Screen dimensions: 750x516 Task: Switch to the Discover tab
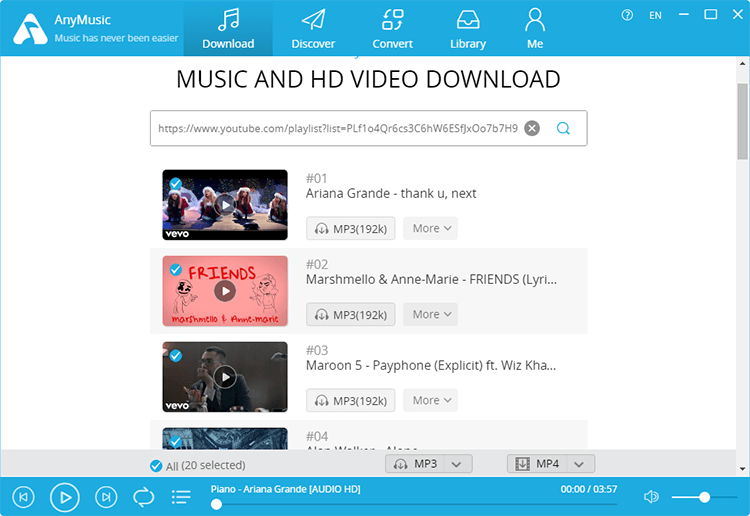pyautogui.click(x=313, y=29)
